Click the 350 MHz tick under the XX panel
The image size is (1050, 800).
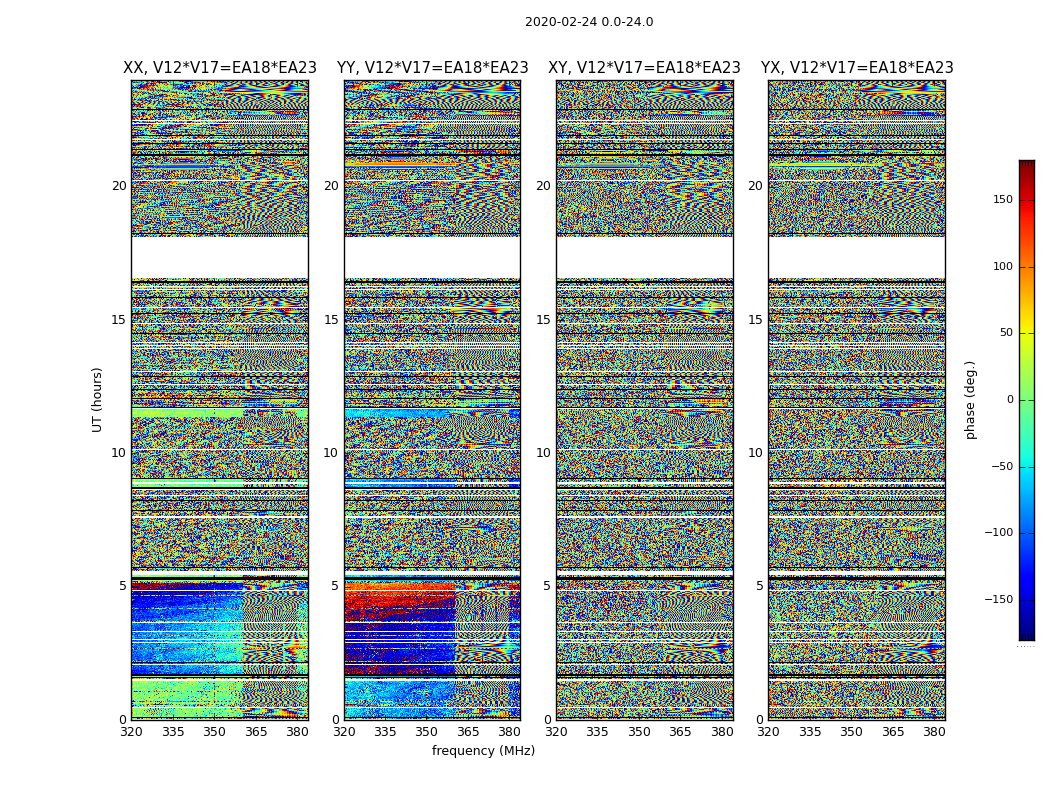point(214,732)
